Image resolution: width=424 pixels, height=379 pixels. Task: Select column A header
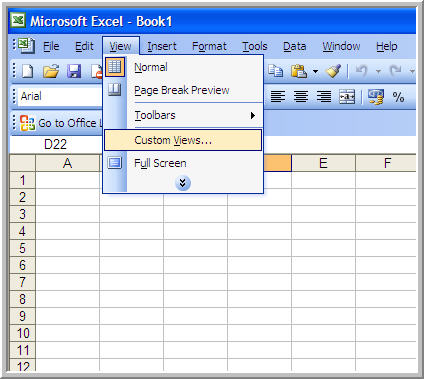click(x=67, y=163)
